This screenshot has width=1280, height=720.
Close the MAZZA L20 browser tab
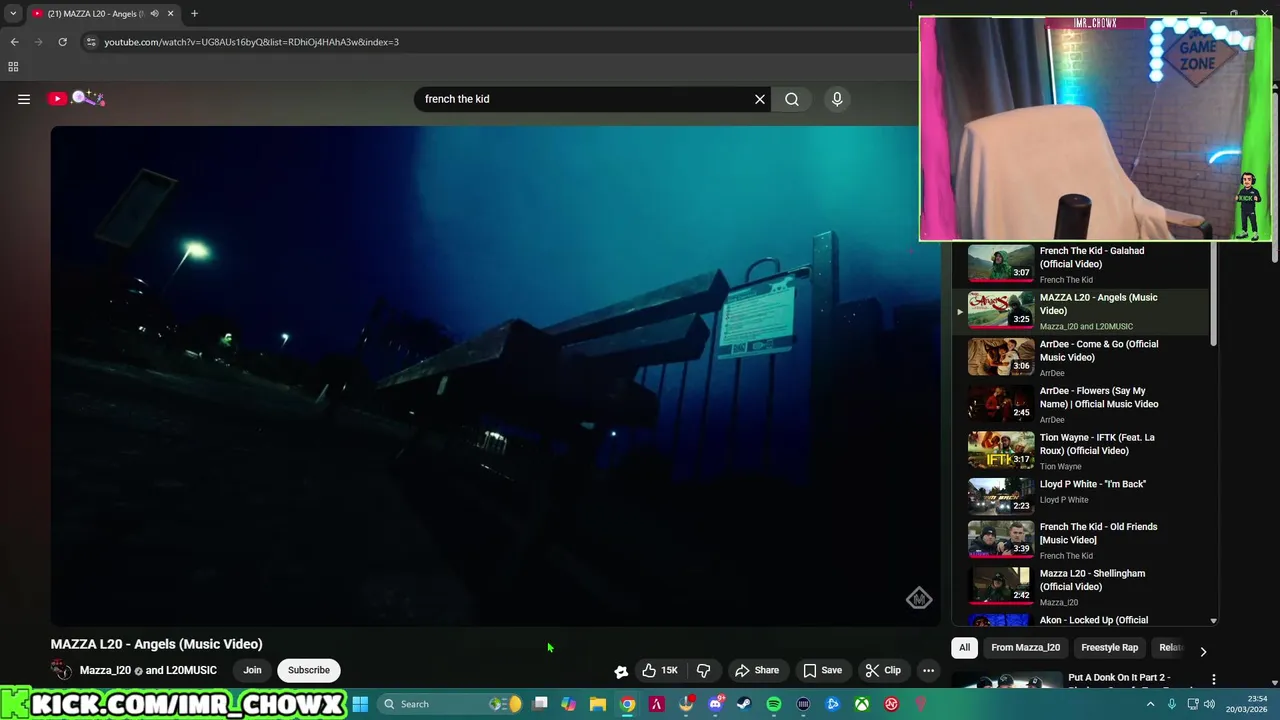point(170,14)
